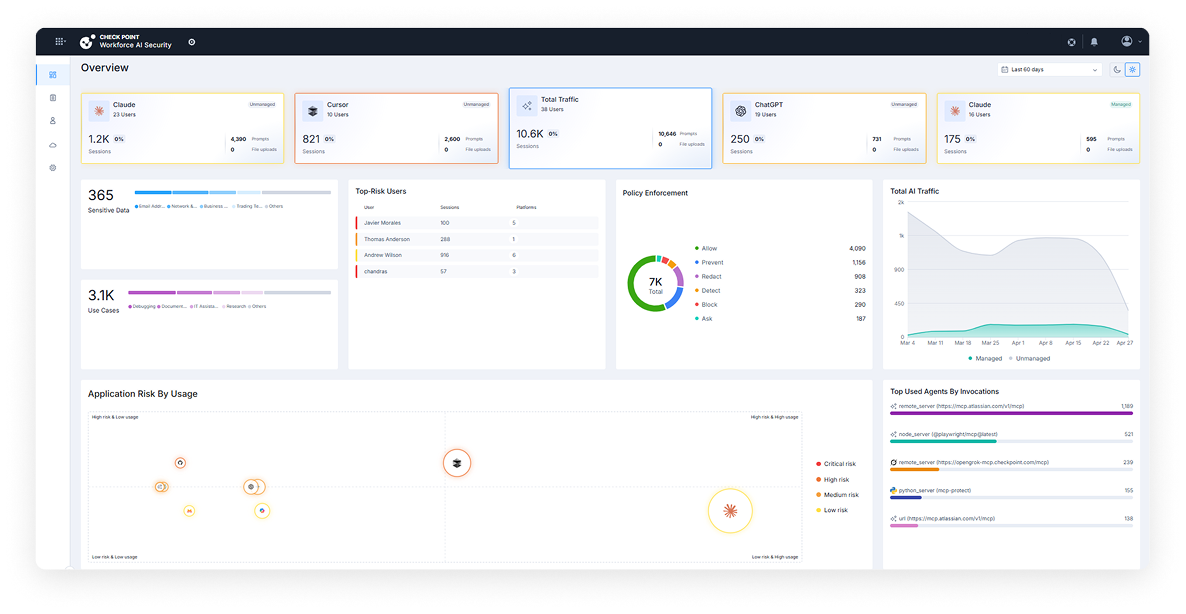The height and width of the screenshot is (614, 1186).
Task: Toggle the Managed series in traffic legend
Action: pos(985,358)
